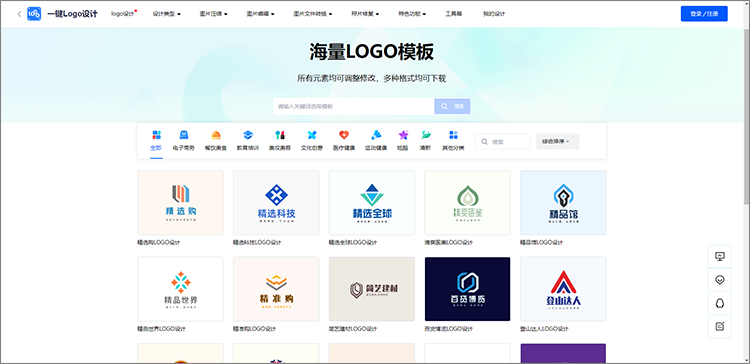
Task: Click the magnifier icon in category search box
Action: pyautogui.click(x=485, y=142)
